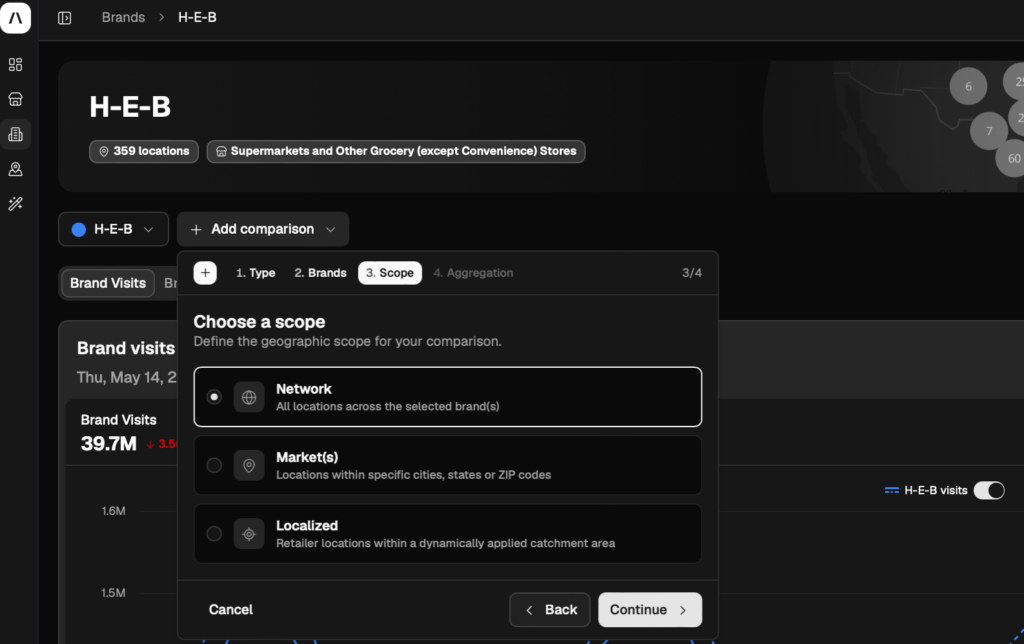The width and height of the screenshot is (1024, 644).
Task: Click the H-E-B page title
Action: [130, 107]
